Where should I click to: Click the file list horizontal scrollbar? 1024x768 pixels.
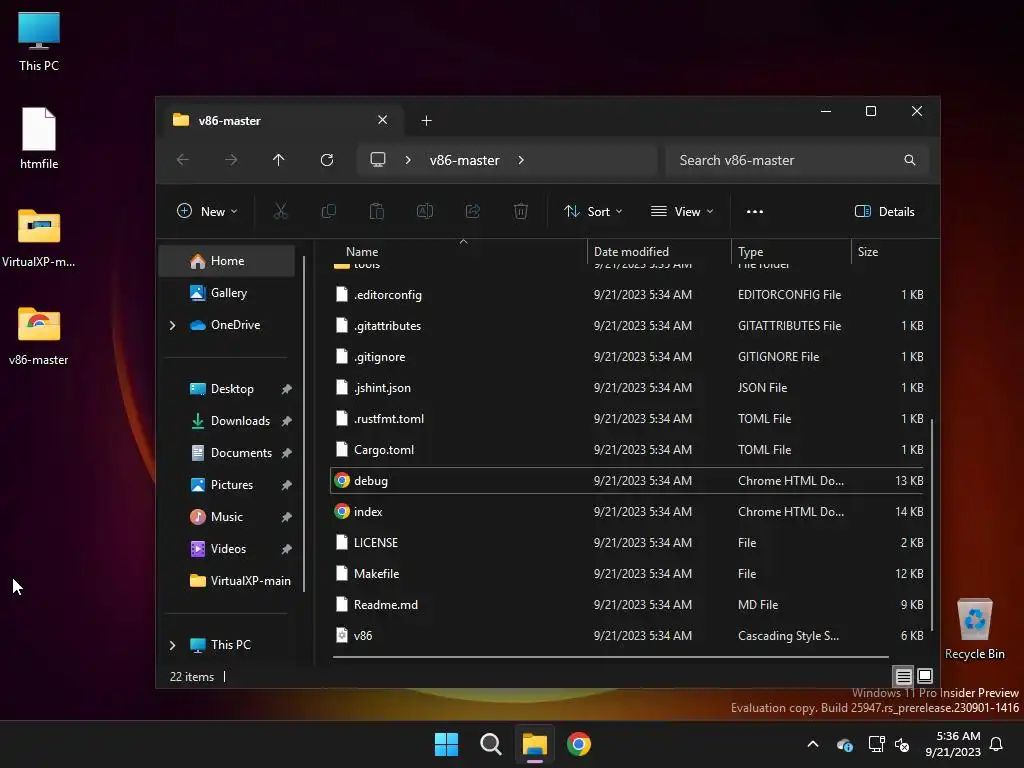tap(611, 656)
